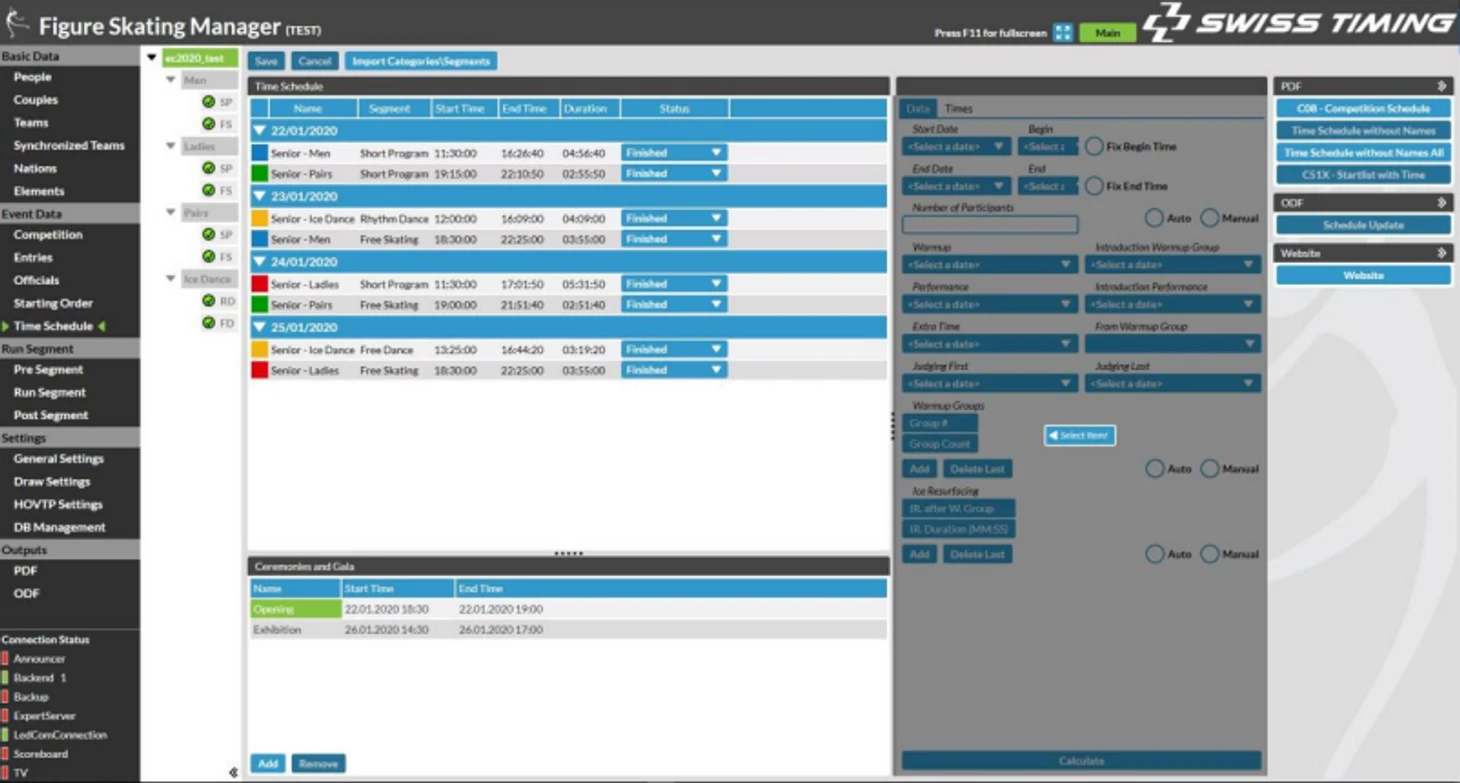This screenshot has height=783, width=1460.
Task: Click red color swatch of Senior - Ladies Short Program
Action: point(259,284)
